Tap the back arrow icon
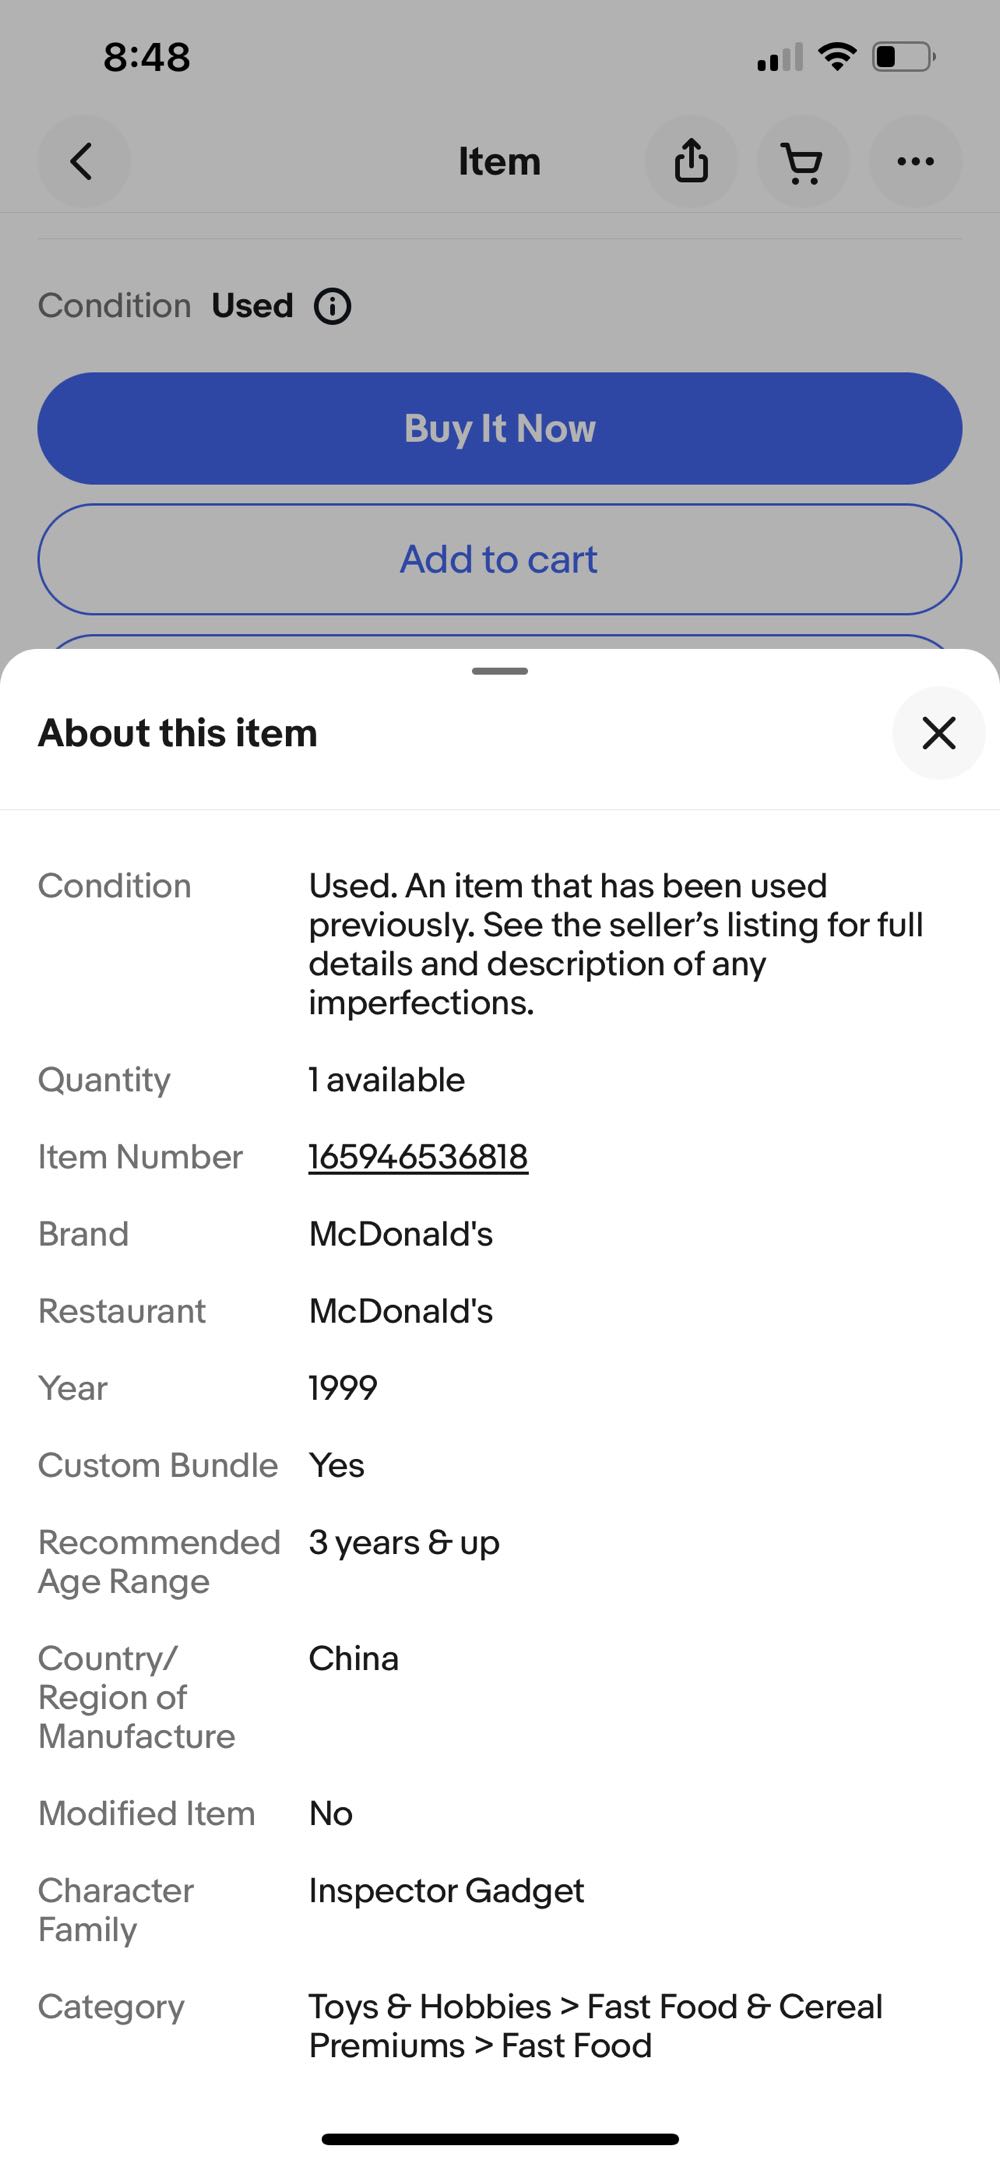The image size is (1000, 2164). (x=83, y=161)
